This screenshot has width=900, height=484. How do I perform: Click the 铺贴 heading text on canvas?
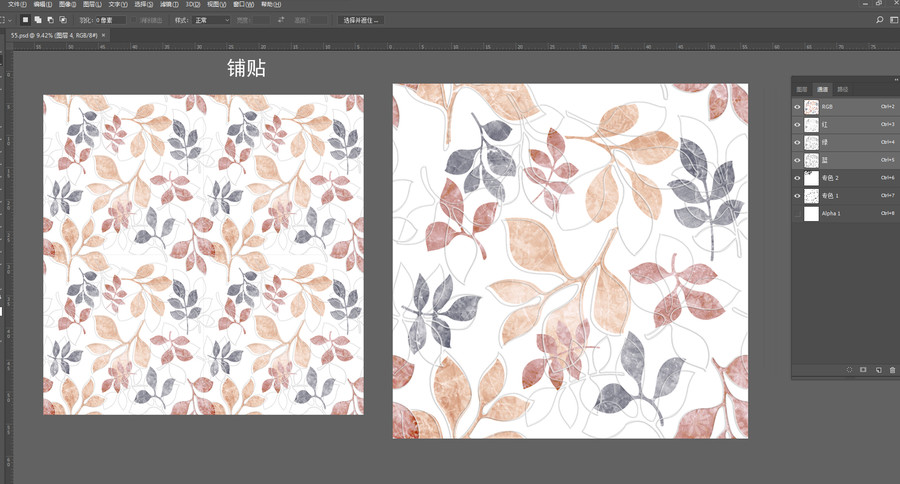[x=246, y=68]
